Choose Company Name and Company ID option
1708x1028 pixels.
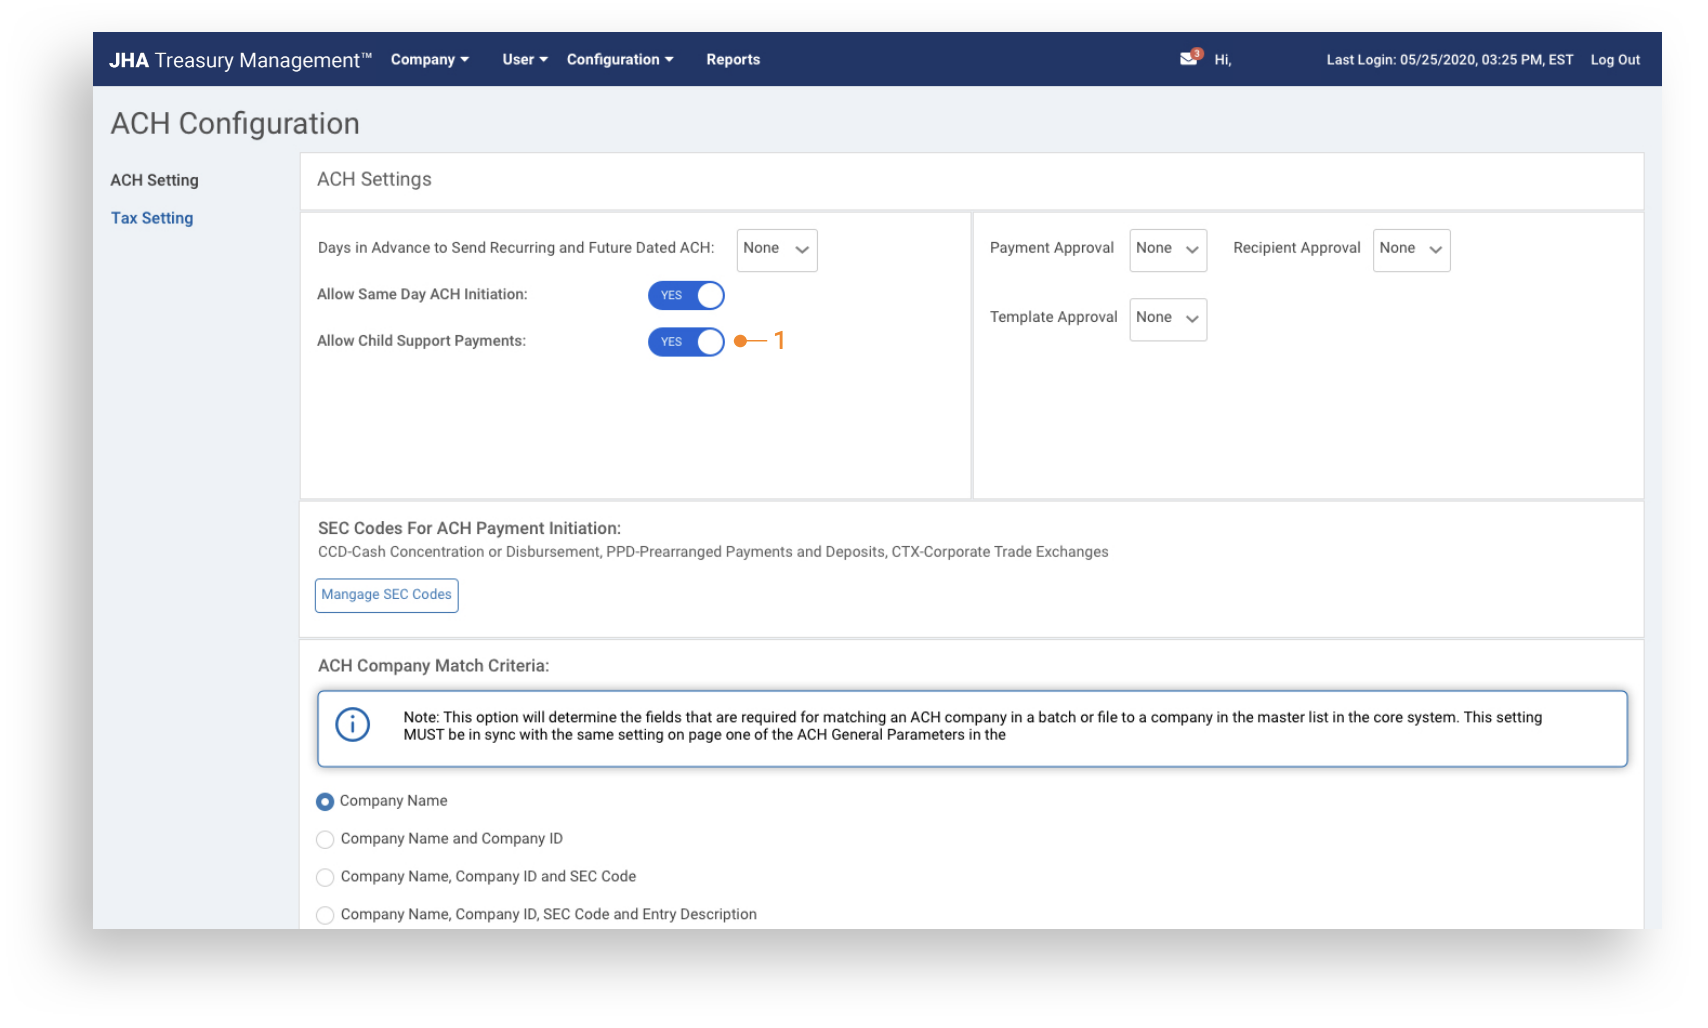point(325,840)
